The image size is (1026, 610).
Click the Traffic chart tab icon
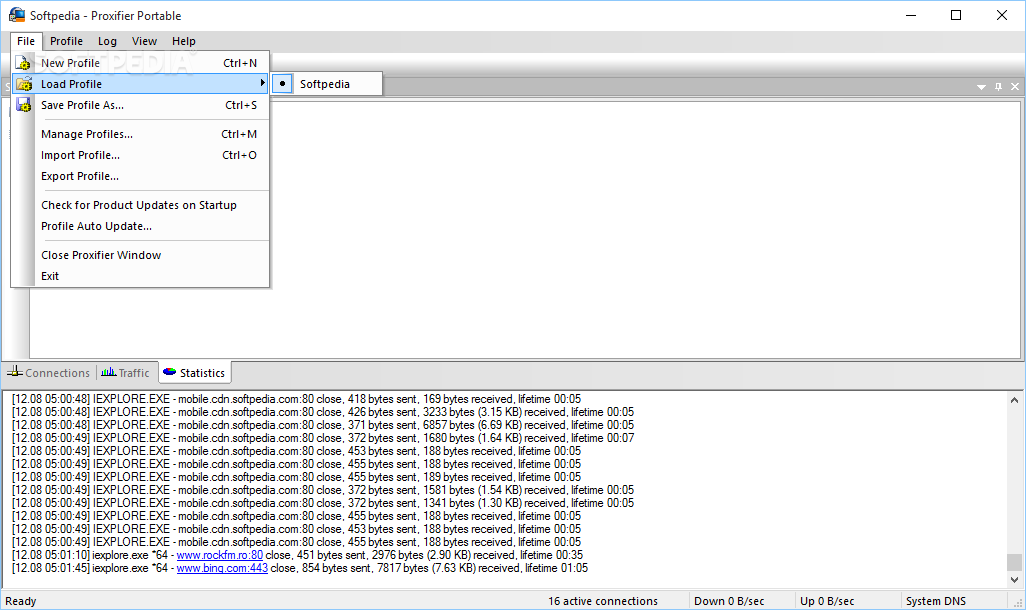tap(109, 372)
